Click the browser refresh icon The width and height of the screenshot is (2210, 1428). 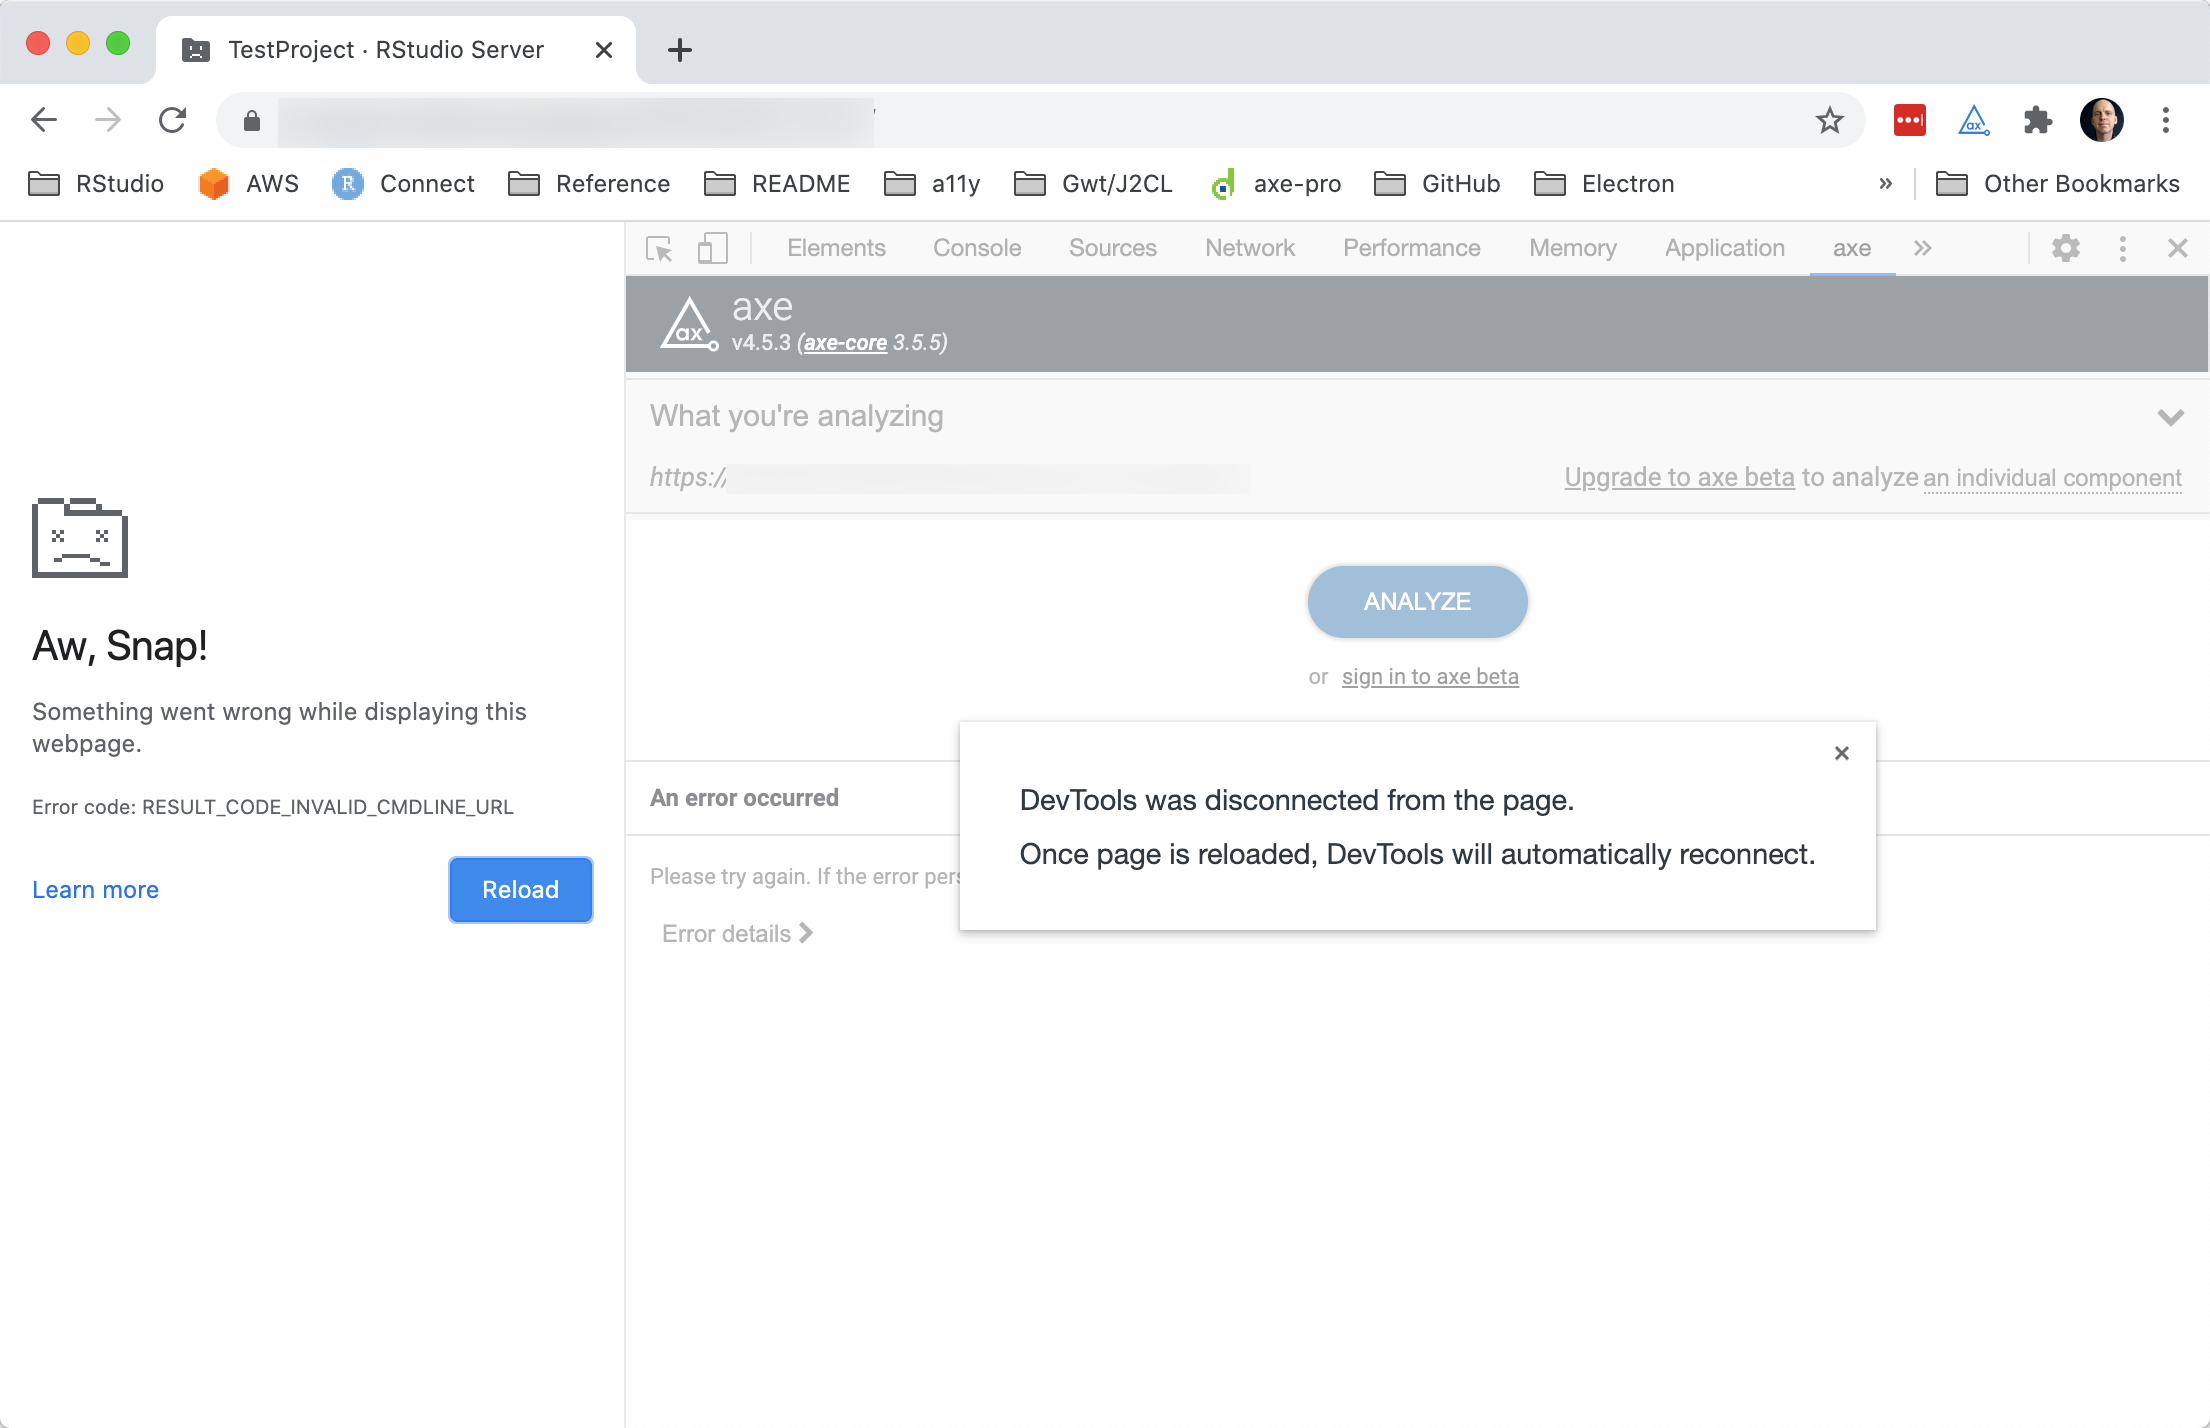click(x=172, y=119)
